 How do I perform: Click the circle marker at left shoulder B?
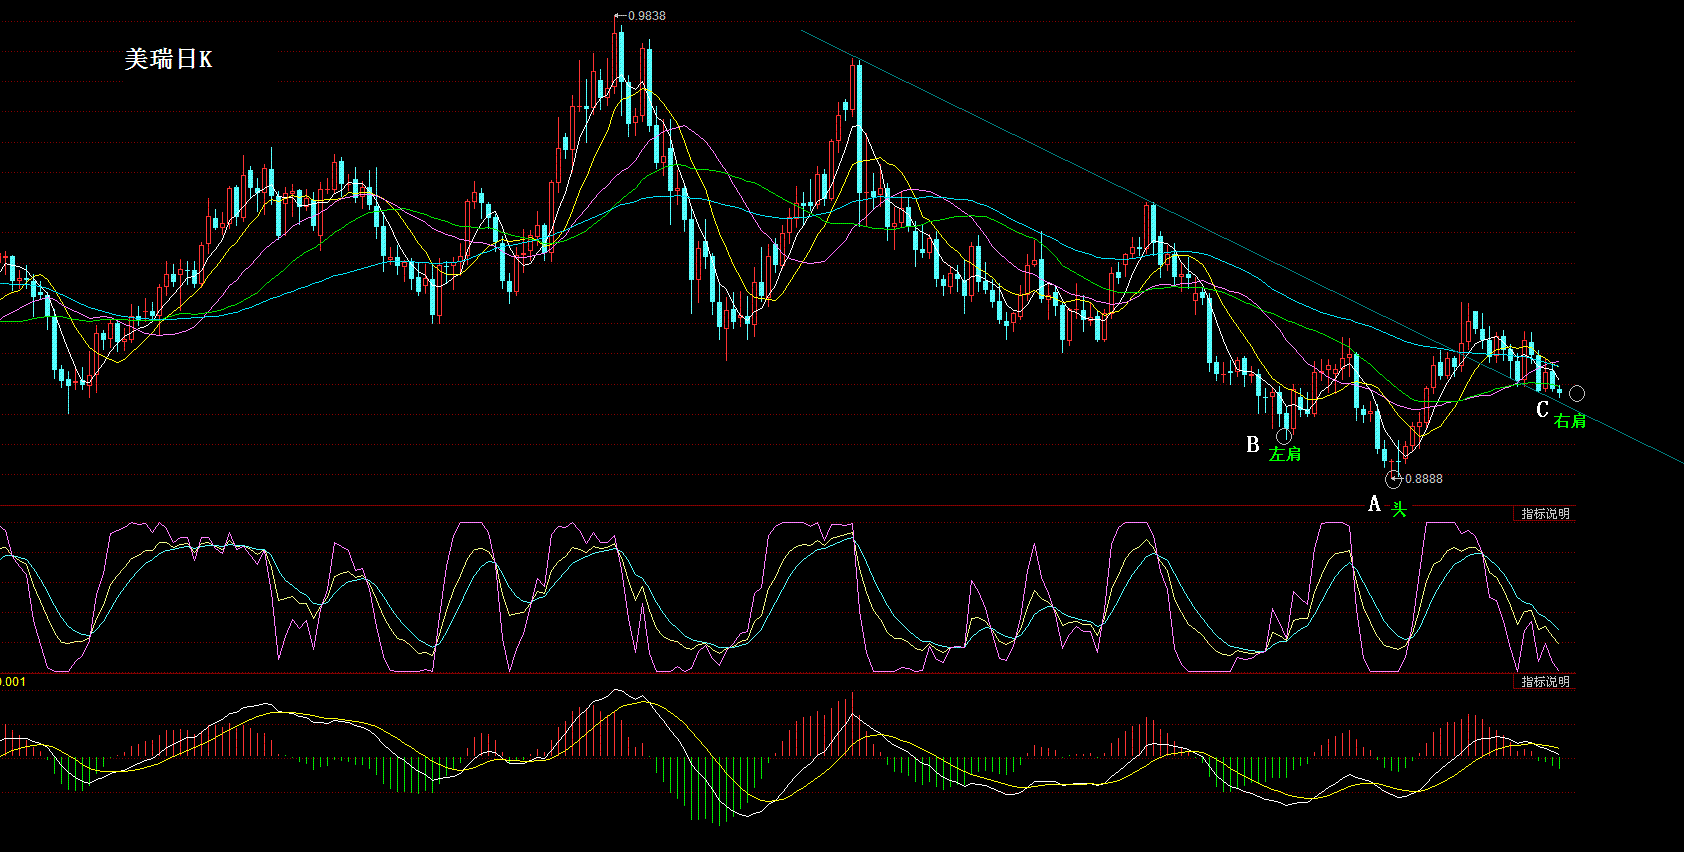tap(1284, 436)
